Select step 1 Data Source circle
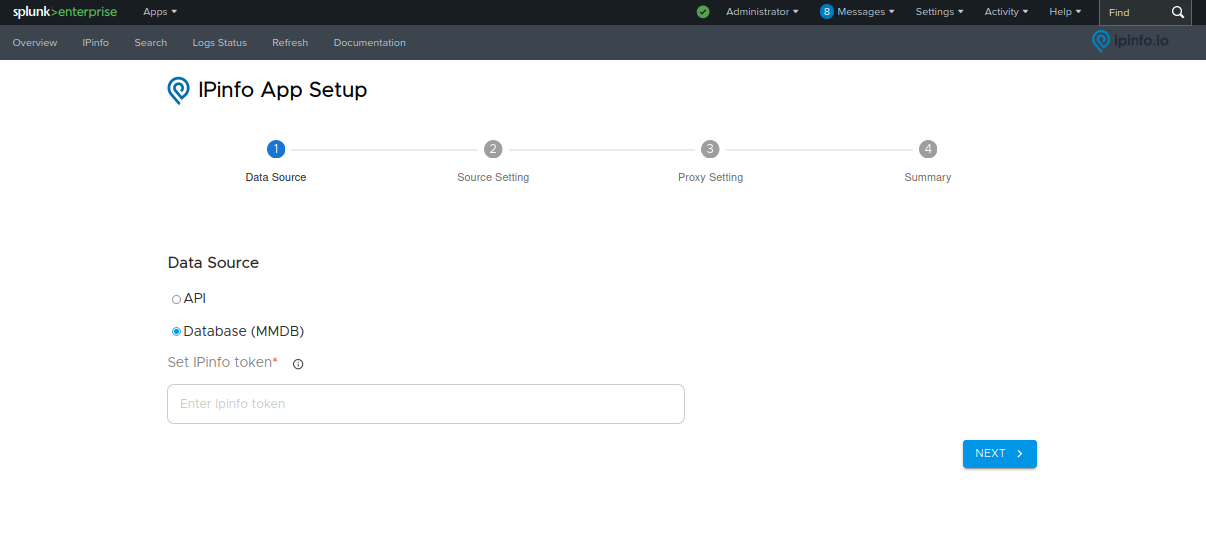1206x542 pixels. point(276,149)
